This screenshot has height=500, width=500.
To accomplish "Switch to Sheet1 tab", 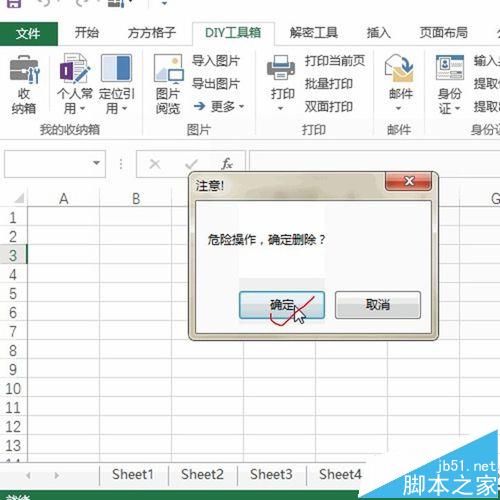I will pyautogui.click(x=133, y=475).
